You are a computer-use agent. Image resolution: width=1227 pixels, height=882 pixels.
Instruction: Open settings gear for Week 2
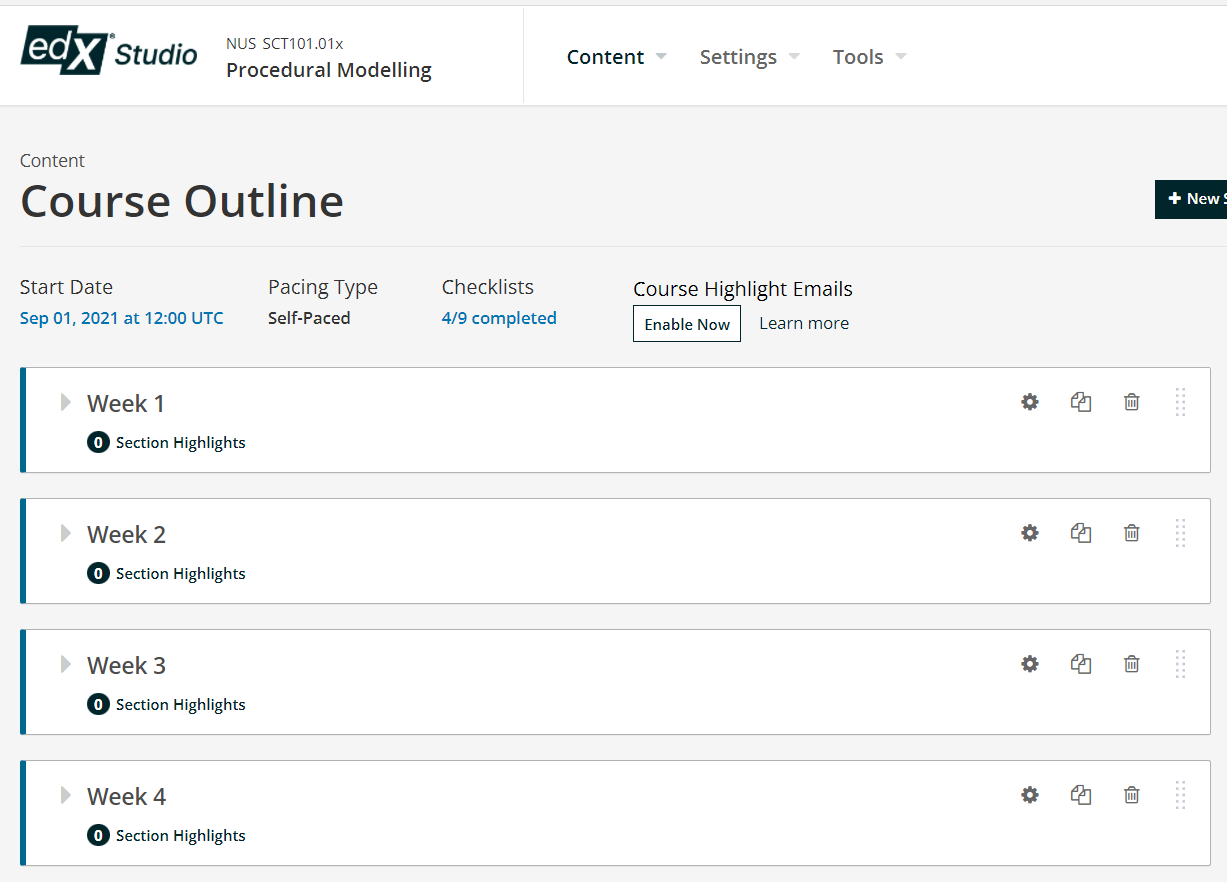click(1030, 533)
